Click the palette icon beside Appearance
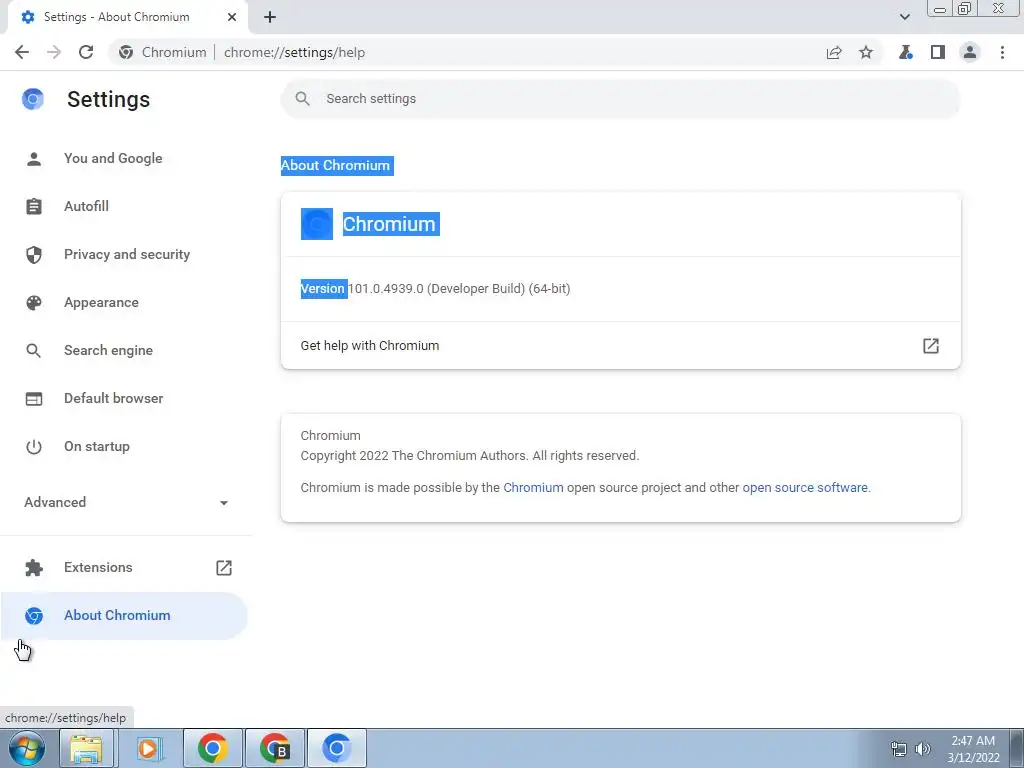 tap(33, 302)
